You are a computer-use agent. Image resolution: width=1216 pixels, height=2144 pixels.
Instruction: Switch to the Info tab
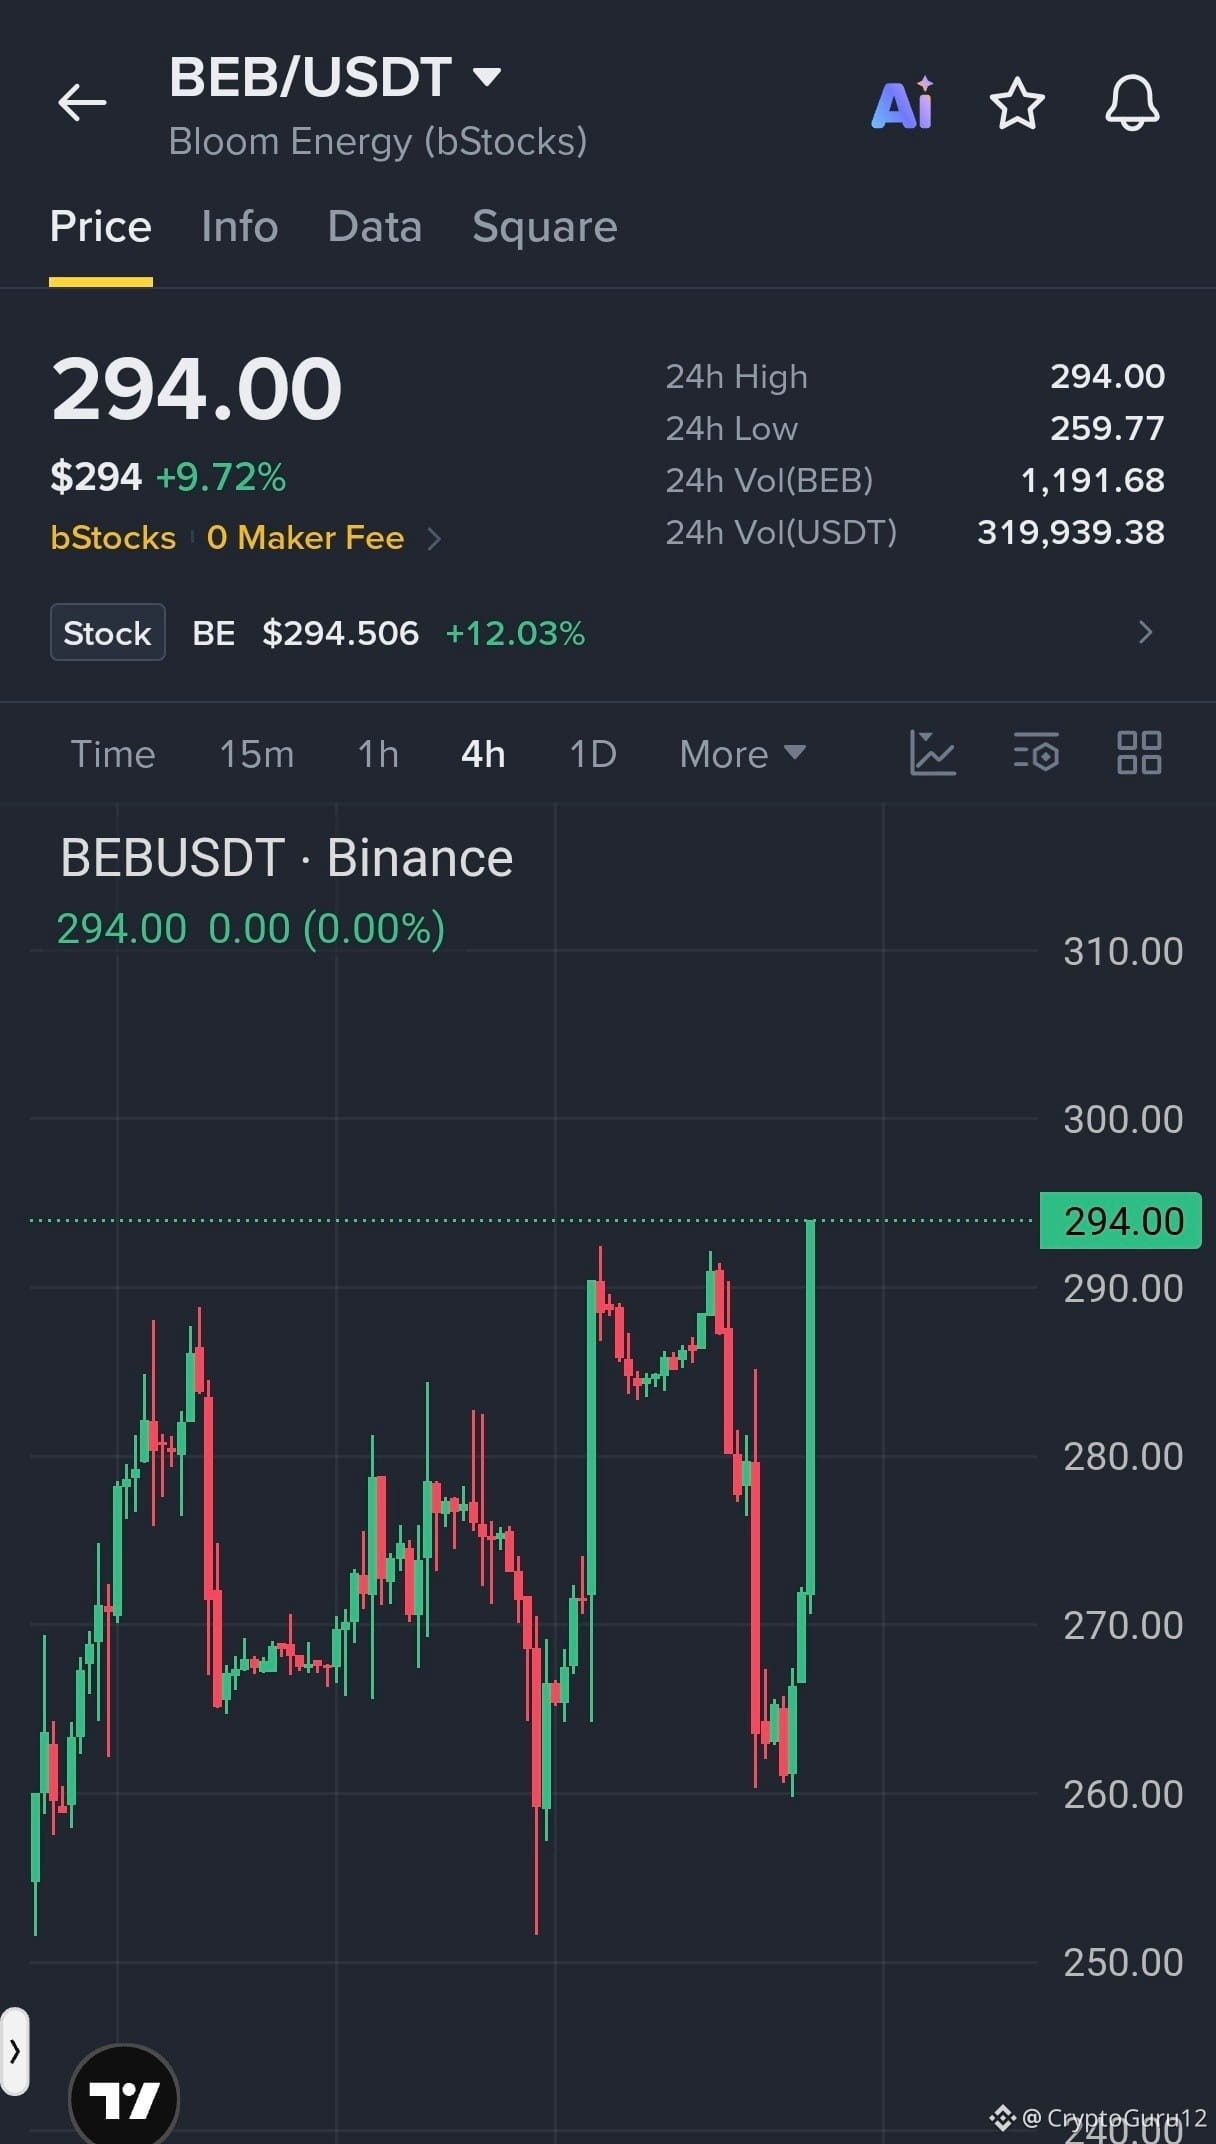[x=239, y=226]
